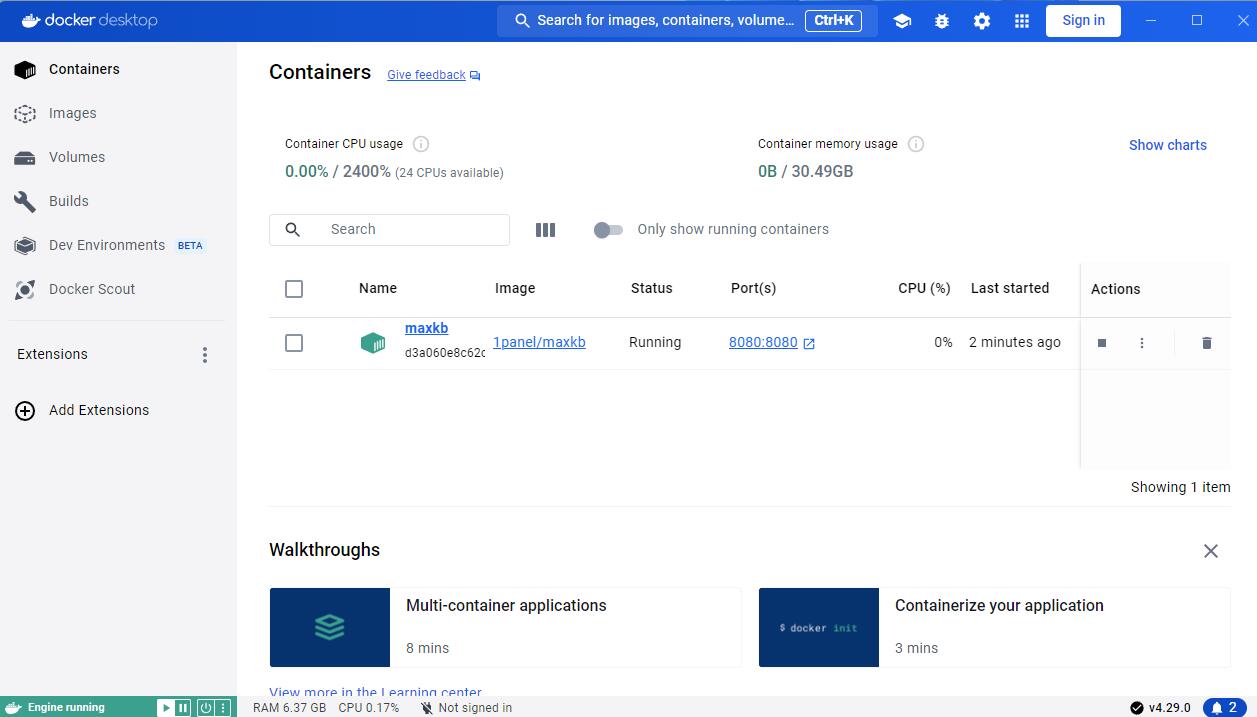Click the Sign in button

coord(1083,20)
